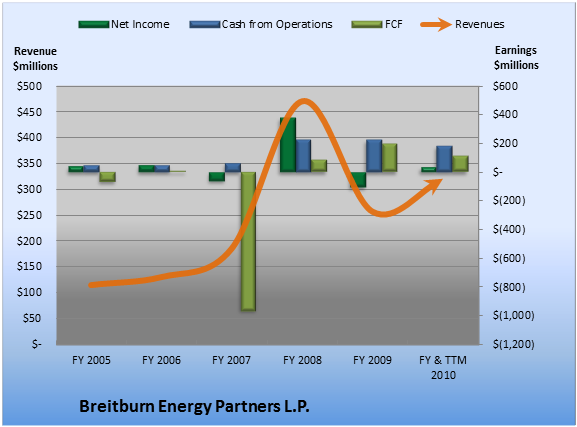Click the earnings-axis $400 label

pyautogui.click(x=505, y=114)
